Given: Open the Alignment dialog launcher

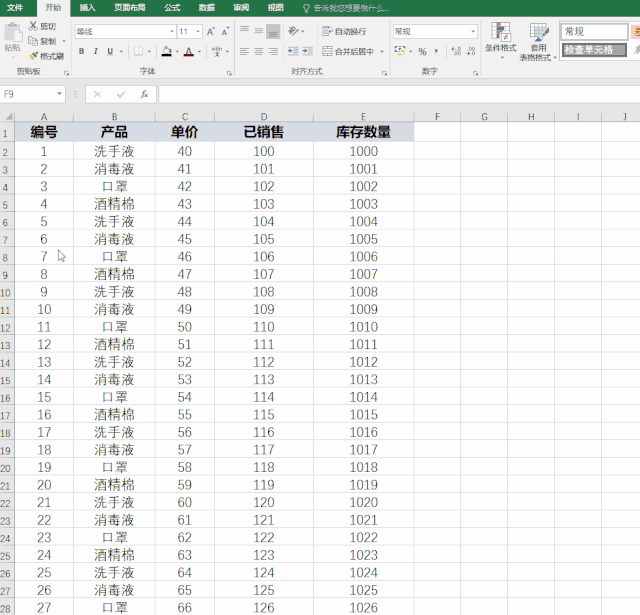Looking at the screenshot, I should 384,73.
